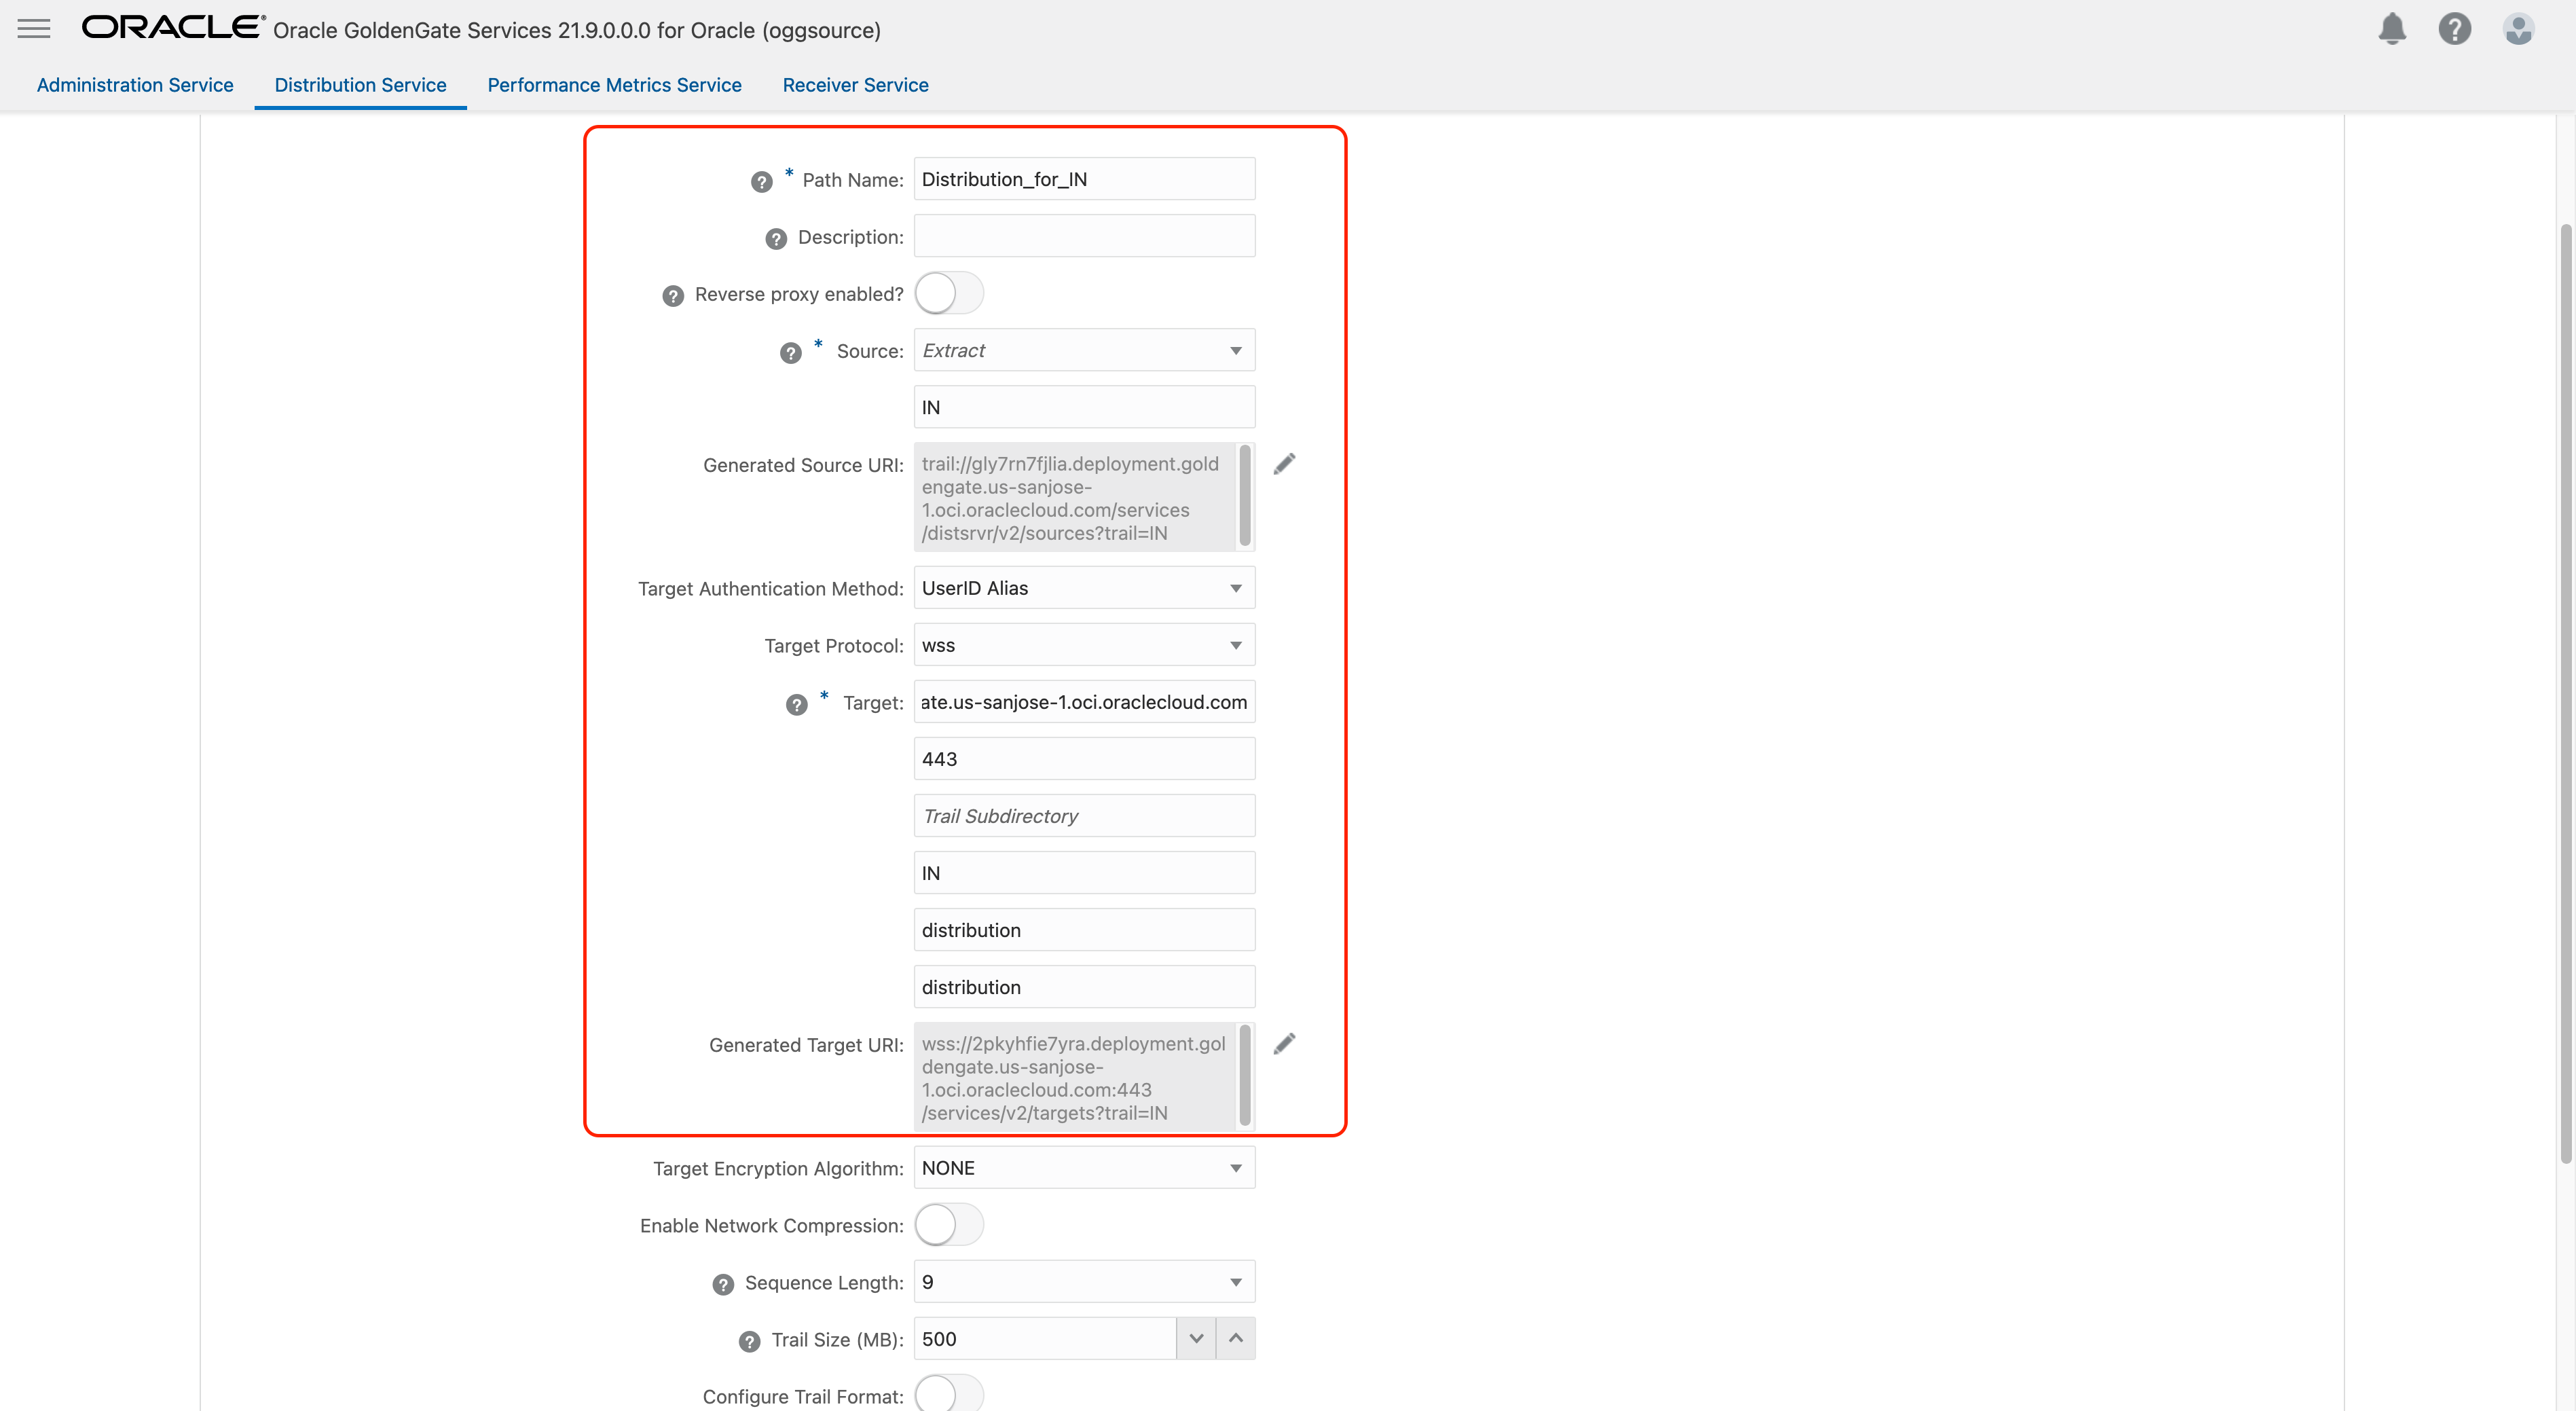Viewport: 2576px width, 1411px height.
Task: Edit the Generated Target URI with pencil icon
Action: click(1286, 1043)
